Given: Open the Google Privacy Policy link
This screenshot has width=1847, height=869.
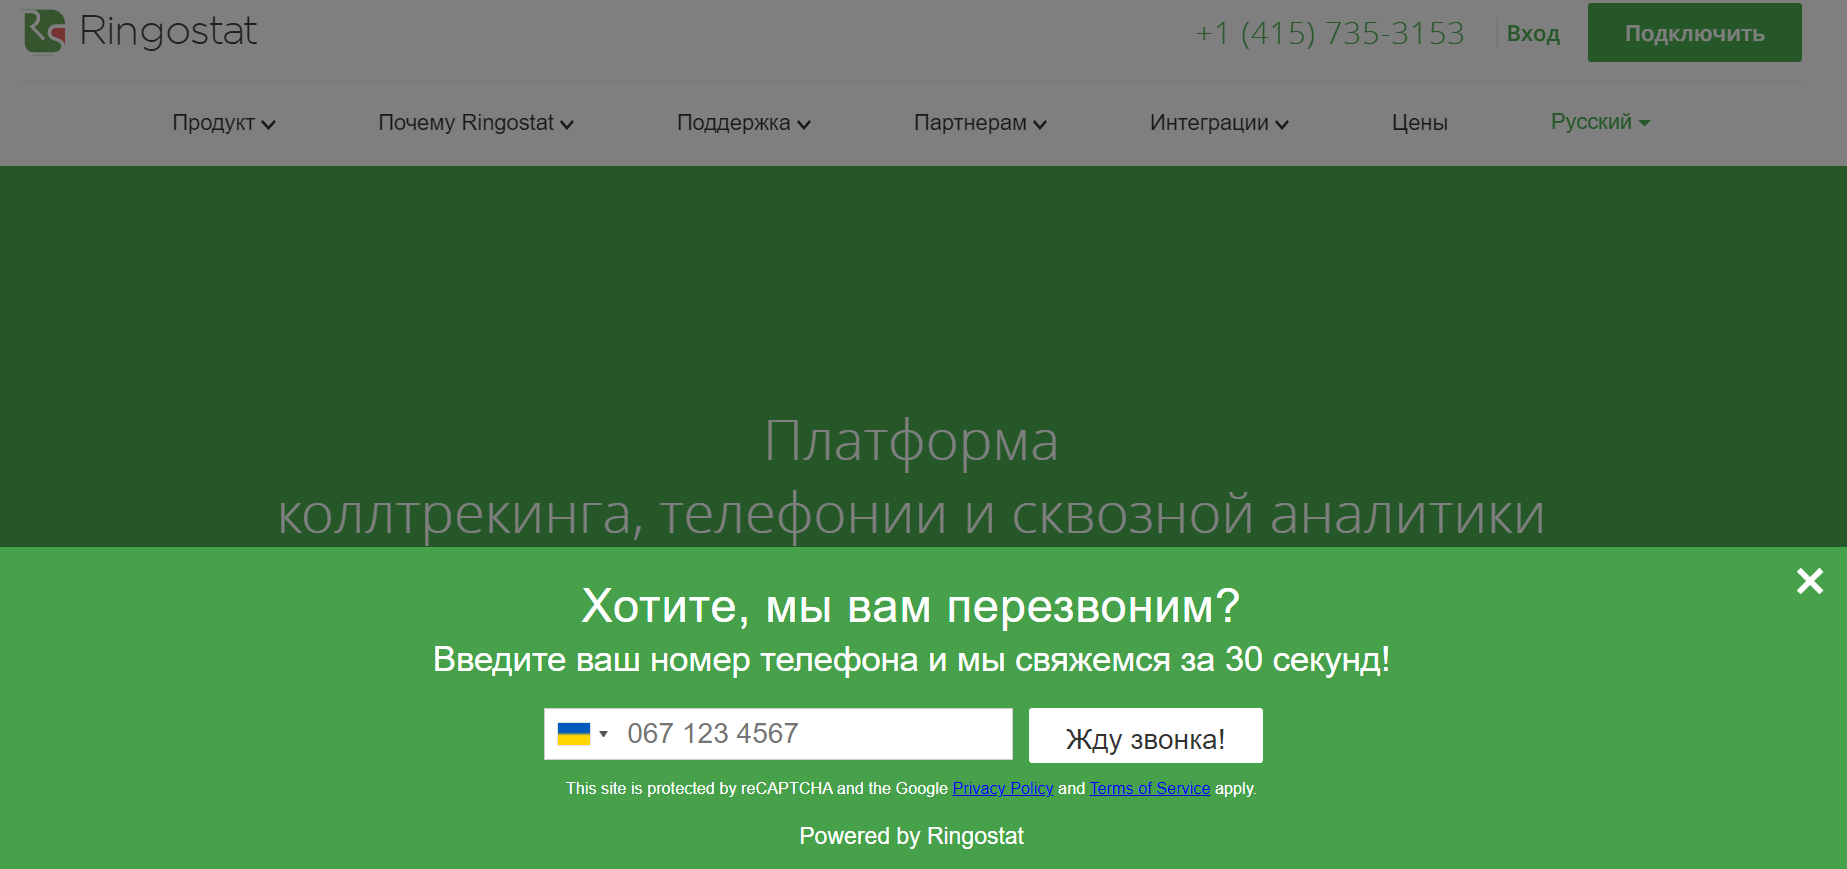Looking at the screenshot, I should [1002, 788].
